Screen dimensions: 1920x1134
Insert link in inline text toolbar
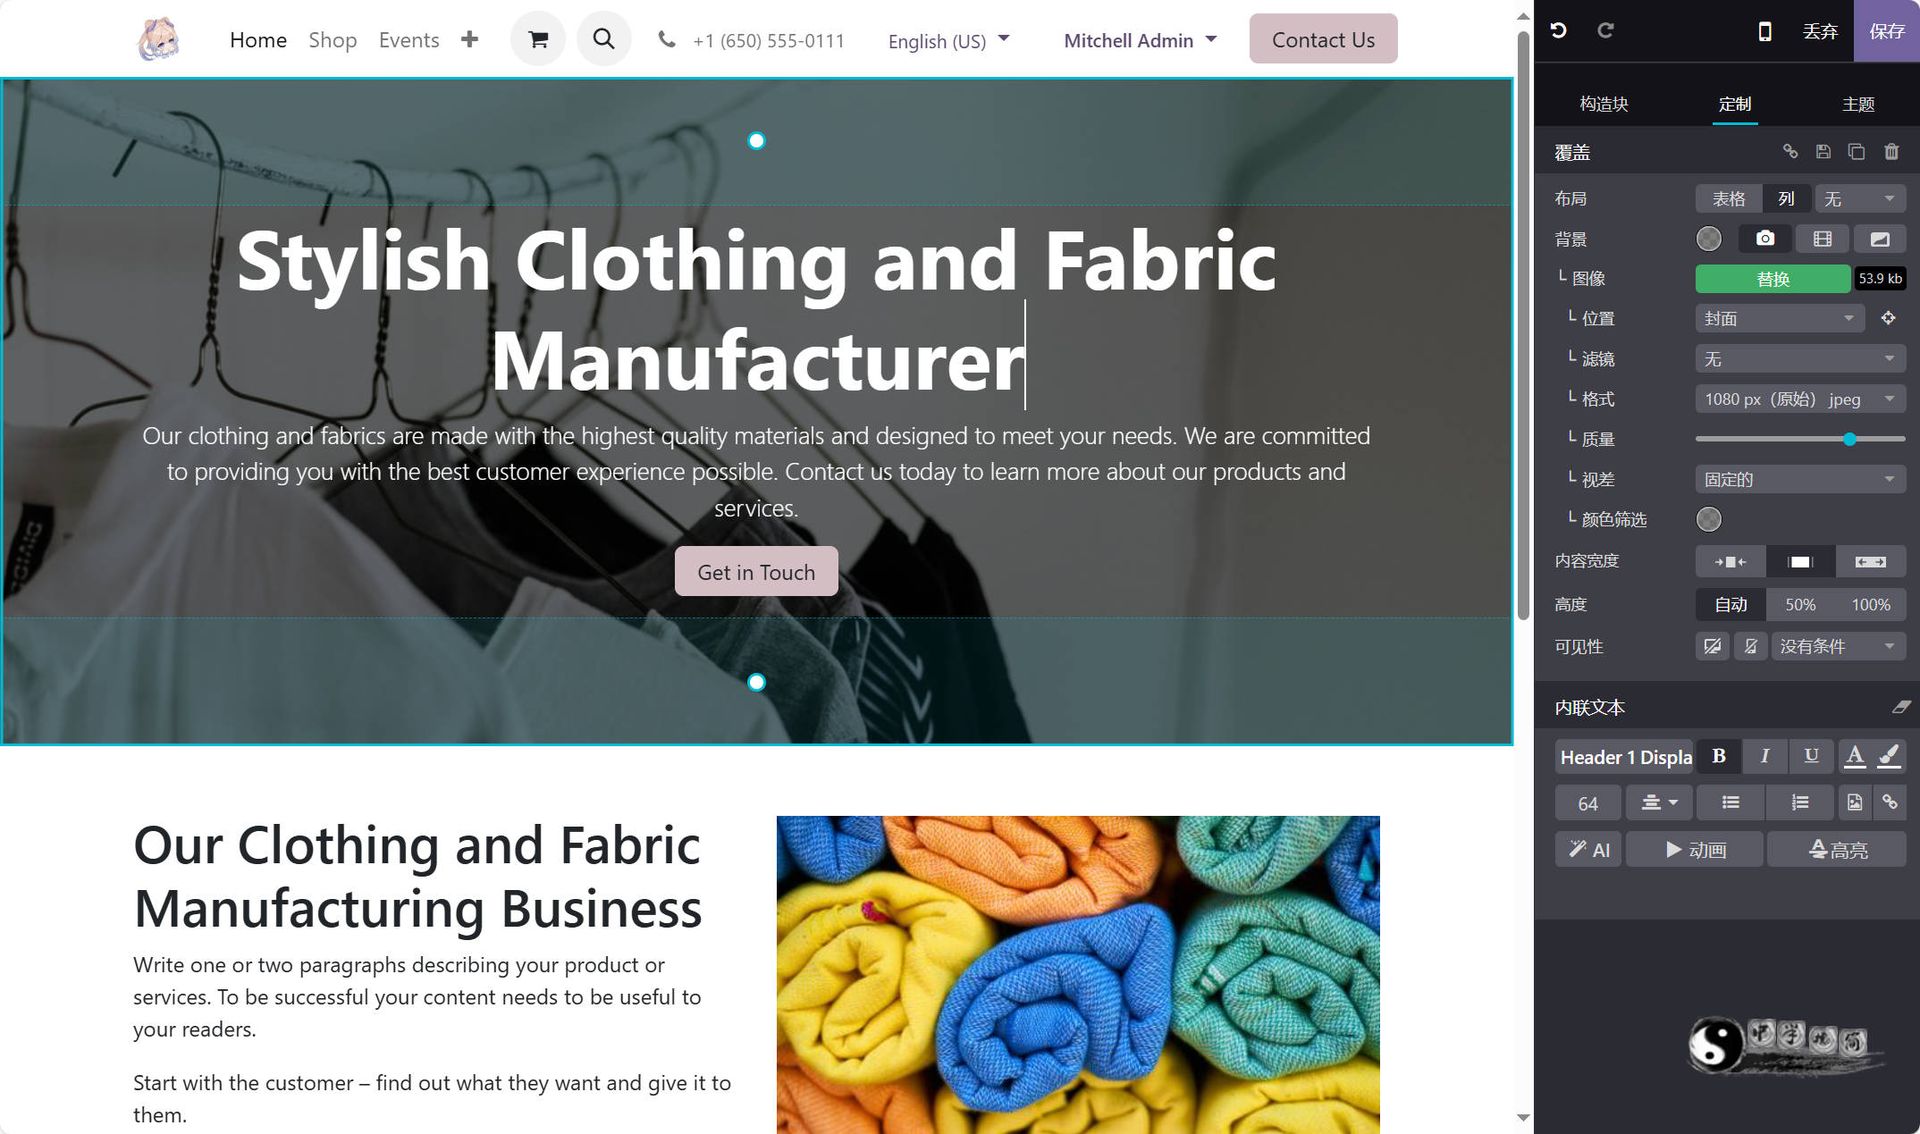click(x=1889, y=802)
